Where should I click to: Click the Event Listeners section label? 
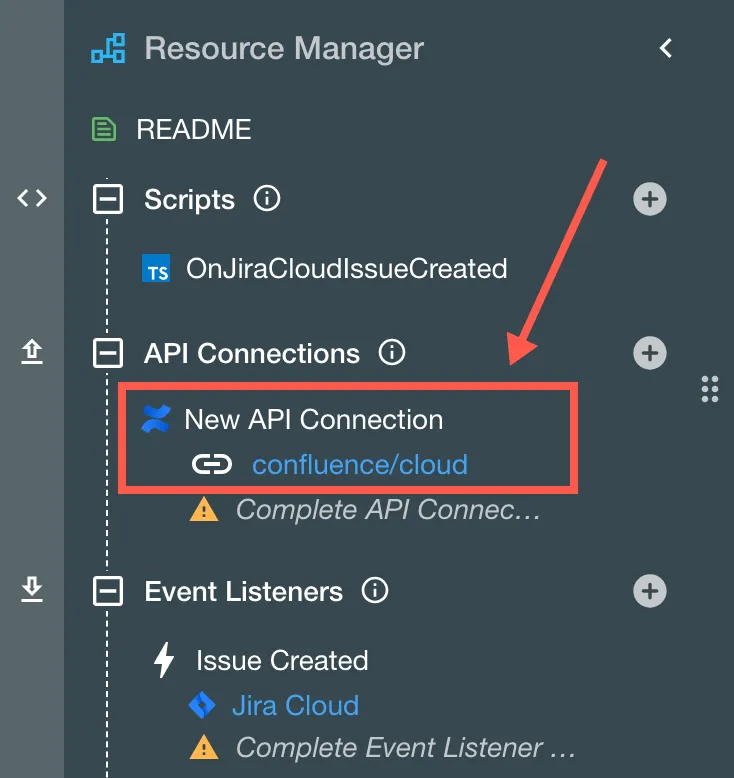tap(243, 591)
